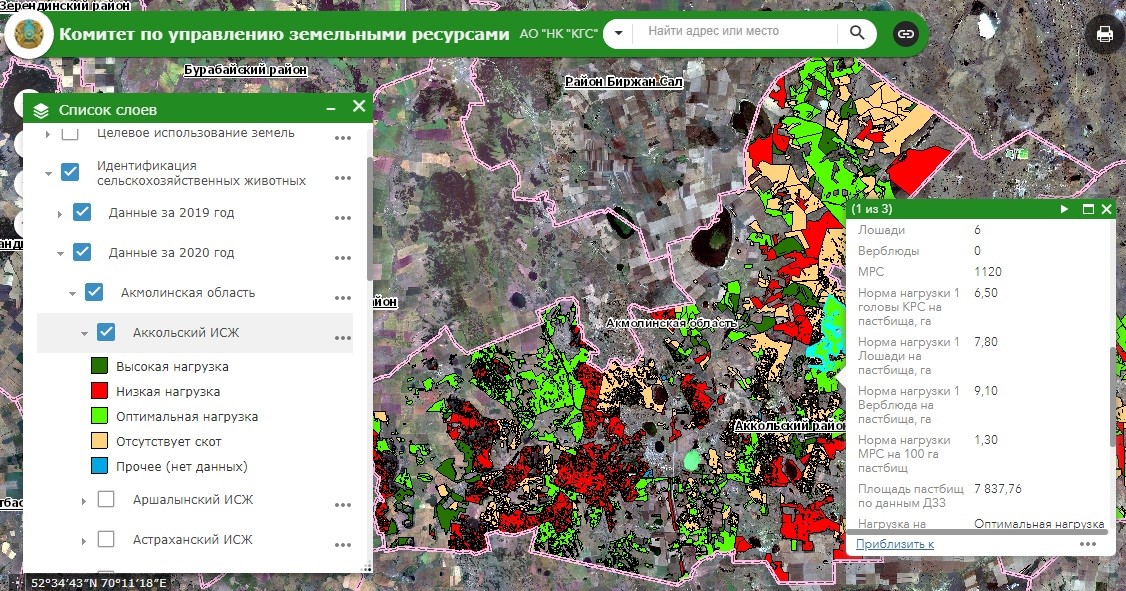1126x591 pixels.
Task: Click the play arrow for next feature
Action: click(x=1064, y=209)
